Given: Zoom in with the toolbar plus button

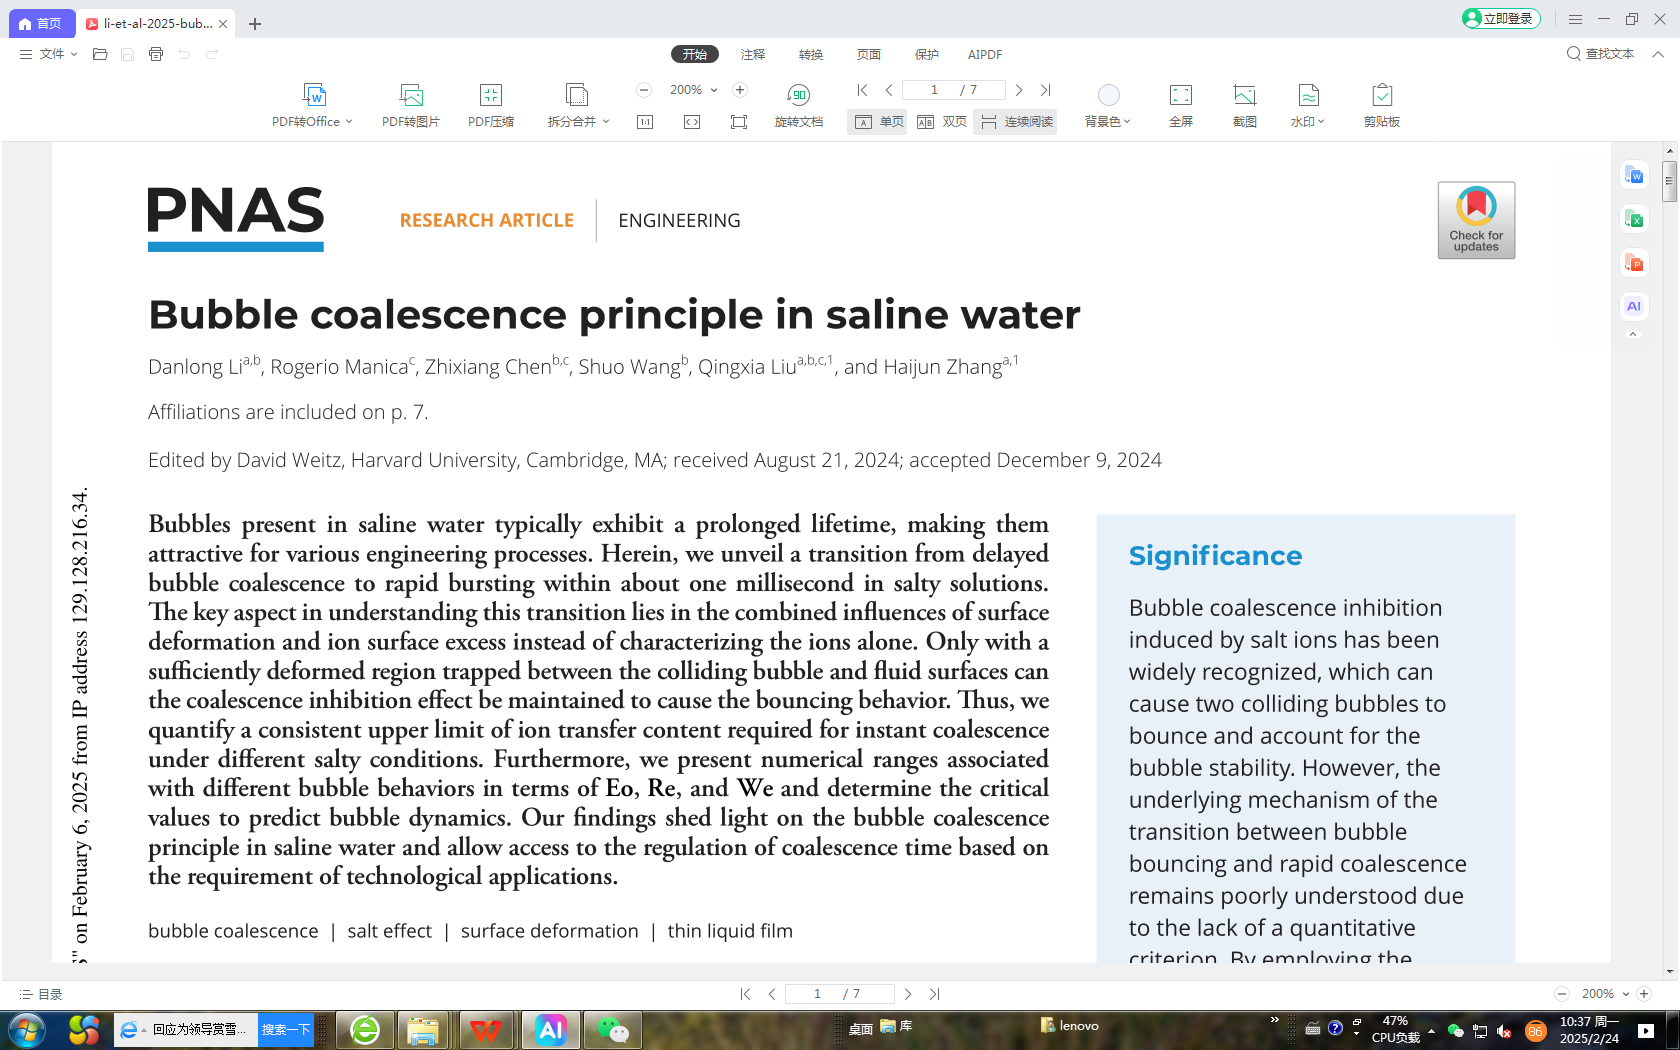Looking at the screenshot, I should [740, 90].
